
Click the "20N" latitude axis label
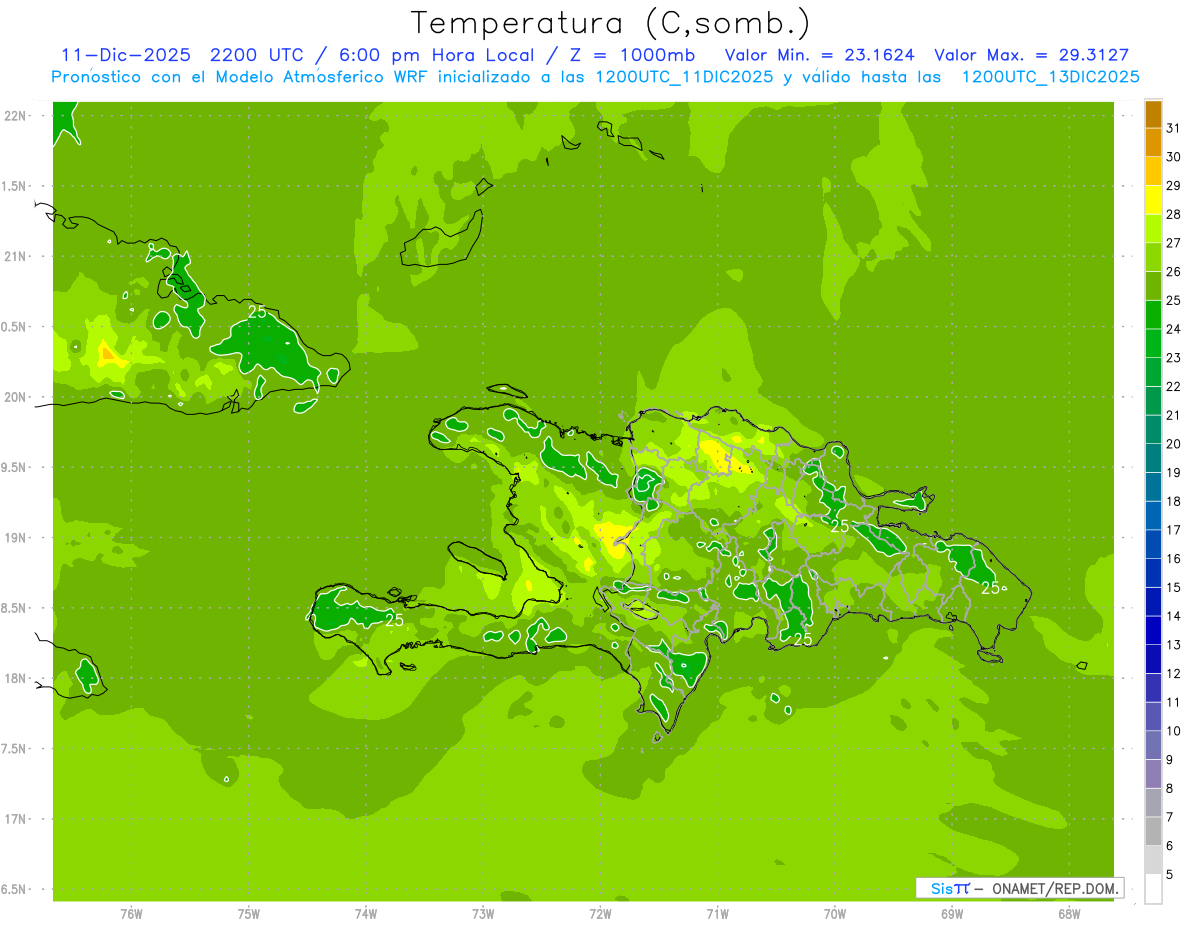pos(15,397)
